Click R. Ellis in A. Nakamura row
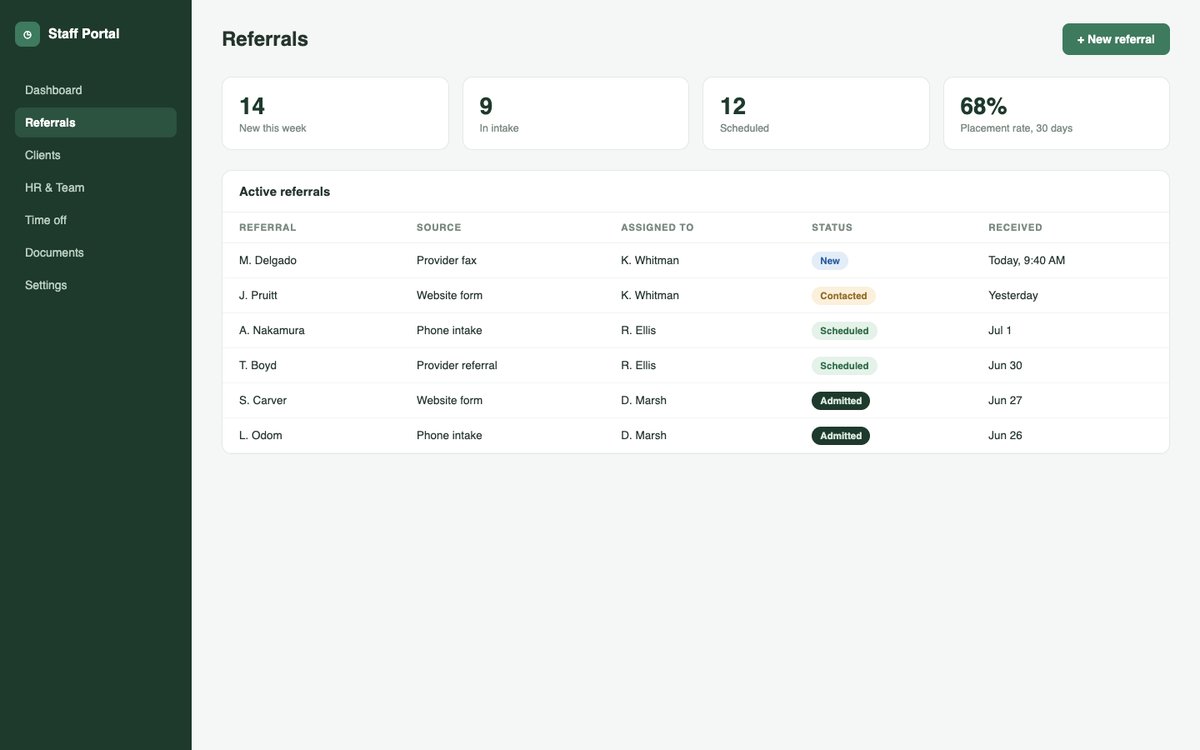1200x750 pixels. pyautogui.click(x=639, y=330)
